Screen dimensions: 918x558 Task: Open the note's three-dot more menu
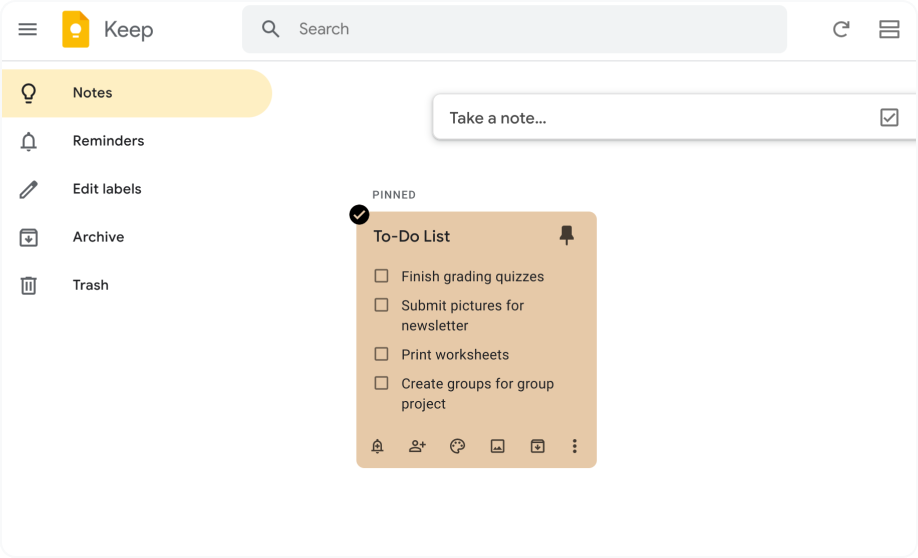point(574,447)
